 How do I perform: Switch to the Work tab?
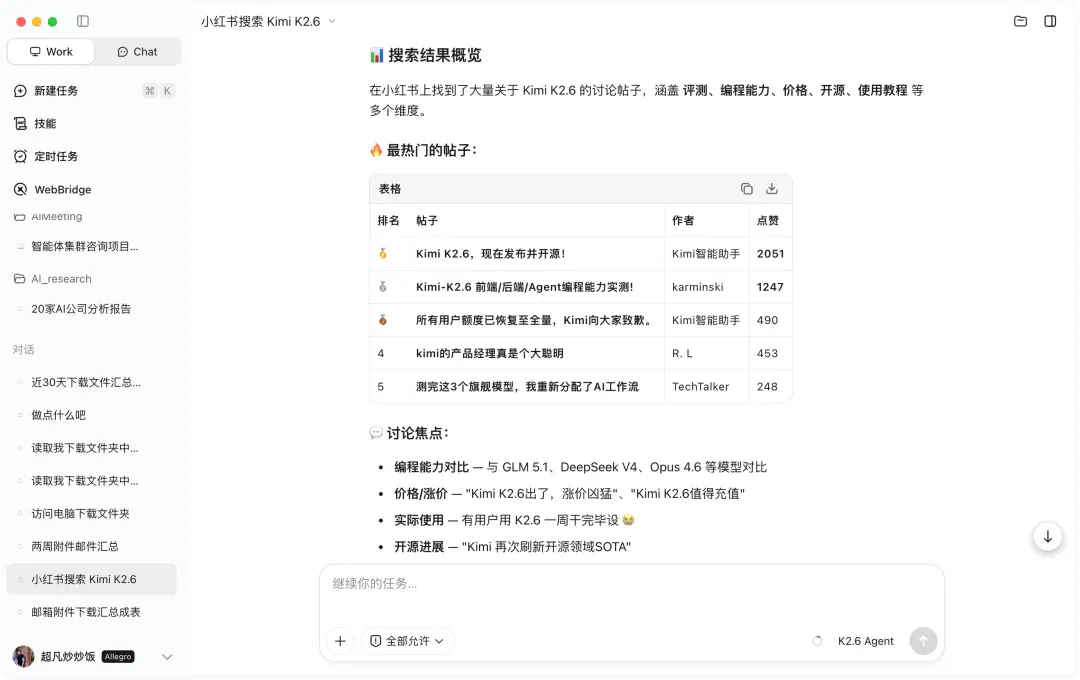point(51,52)
